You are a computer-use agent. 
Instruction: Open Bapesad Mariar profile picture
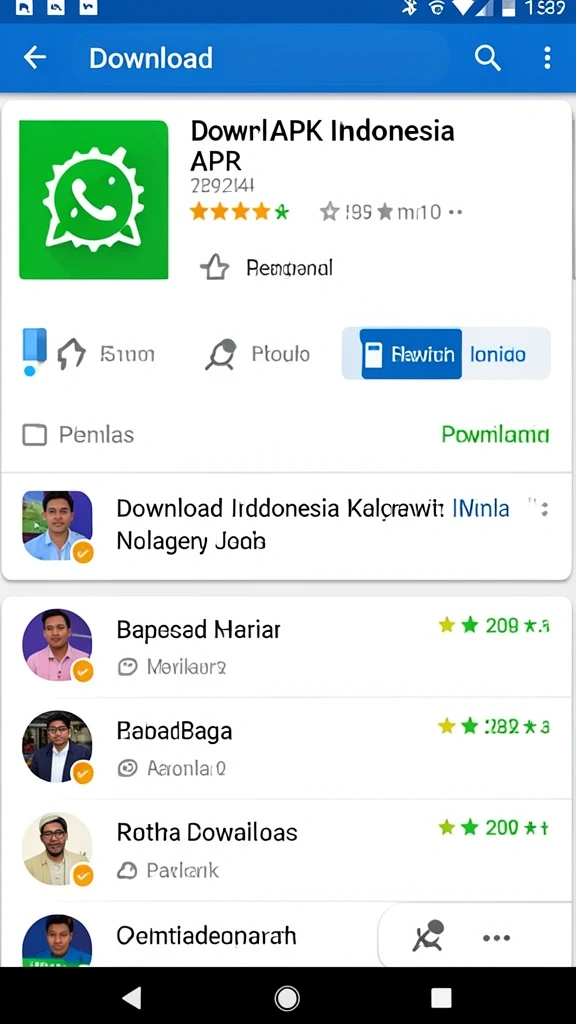pos(57,645)
